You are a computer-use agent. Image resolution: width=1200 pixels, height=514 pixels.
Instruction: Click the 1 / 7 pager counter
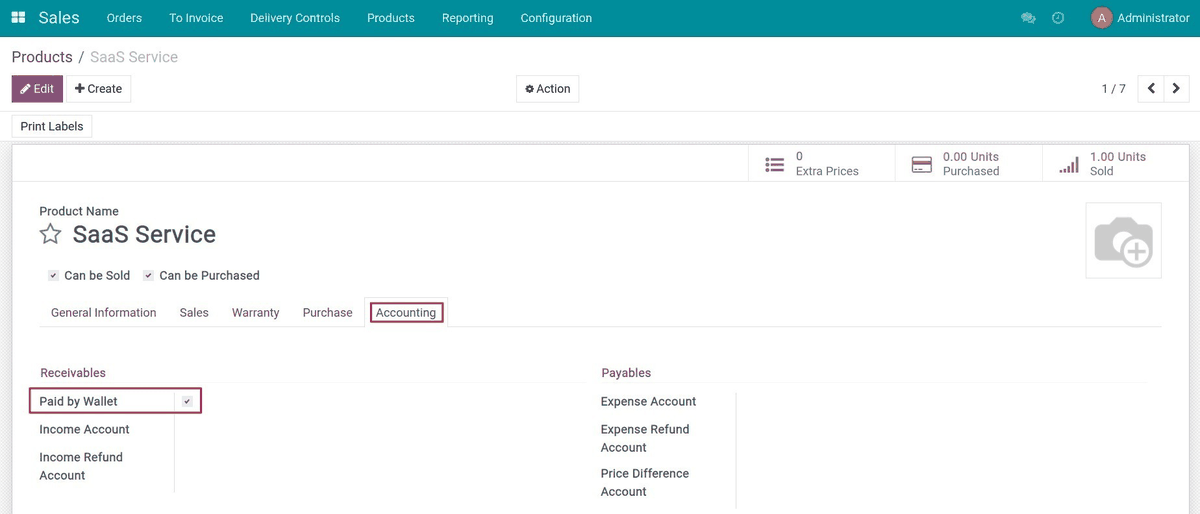pyautogui.click(x=1114, y=89)
